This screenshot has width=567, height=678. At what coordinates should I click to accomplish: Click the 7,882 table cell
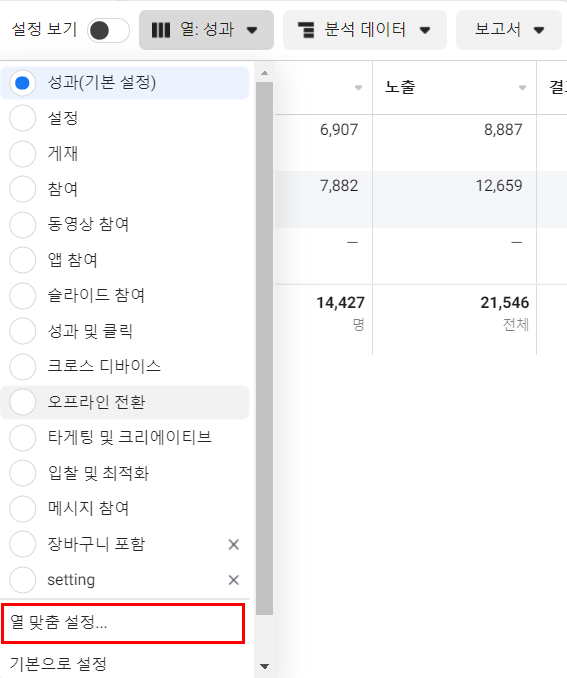(x=339, y=185)
